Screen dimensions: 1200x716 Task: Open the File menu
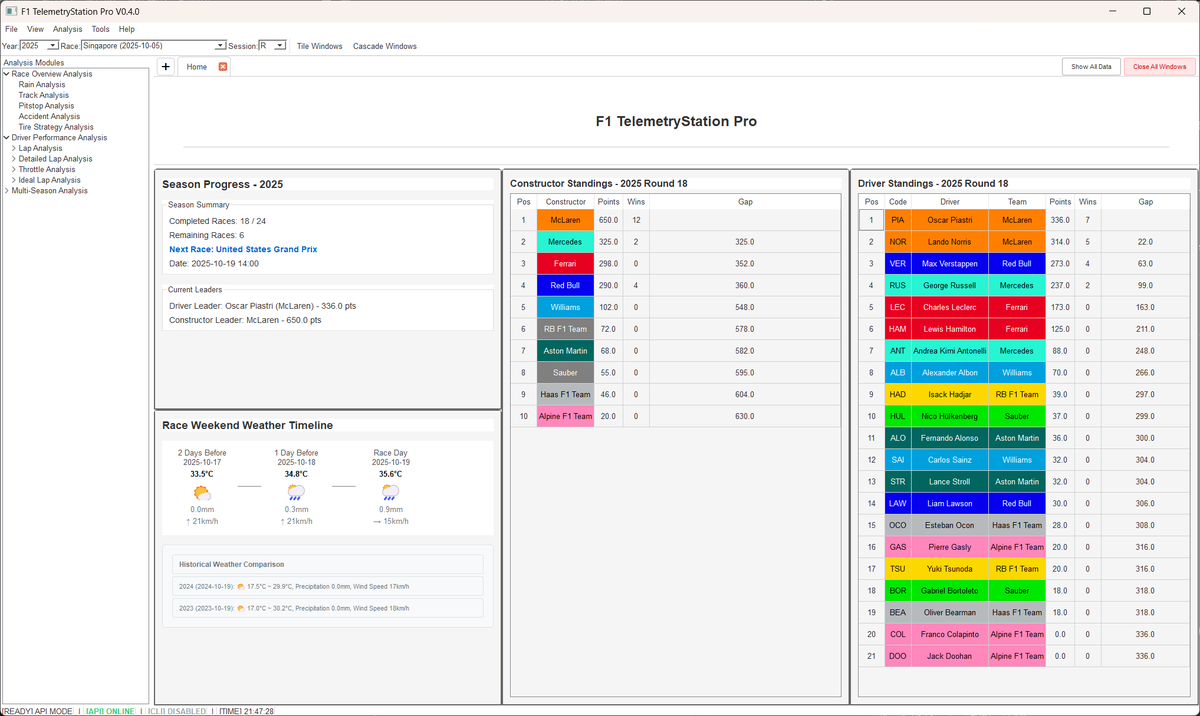click(x=11, y=29)
